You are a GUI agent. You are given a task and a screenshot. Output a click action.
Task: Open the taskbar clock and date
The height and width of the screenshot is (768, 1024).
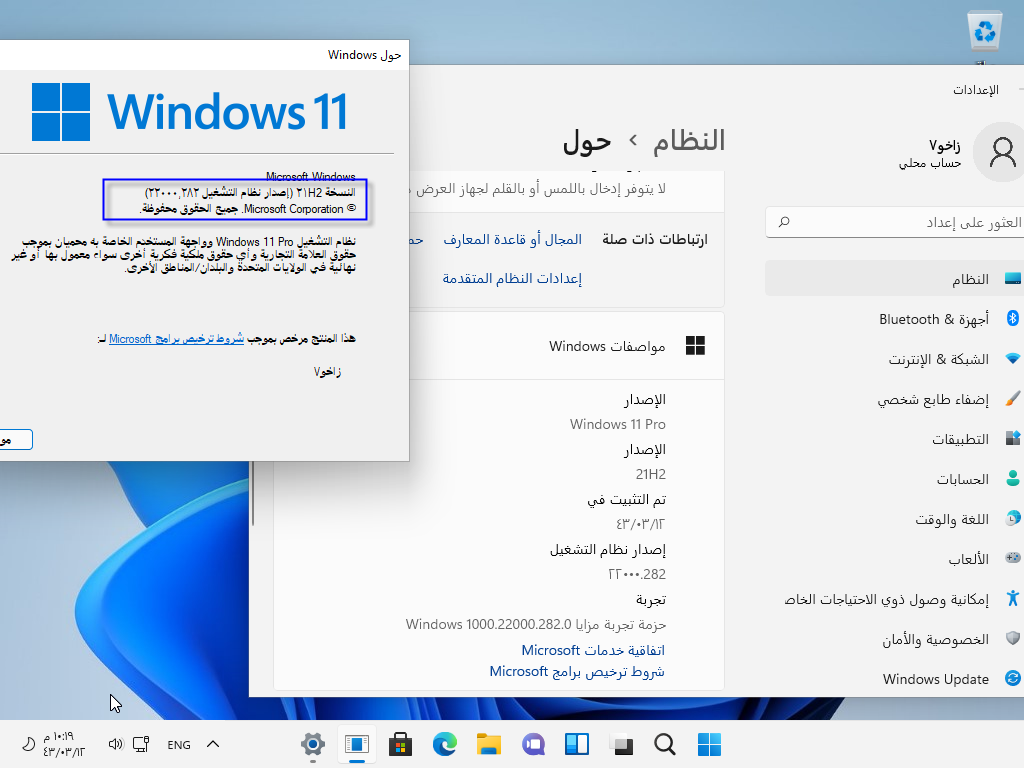pos(63,744)
